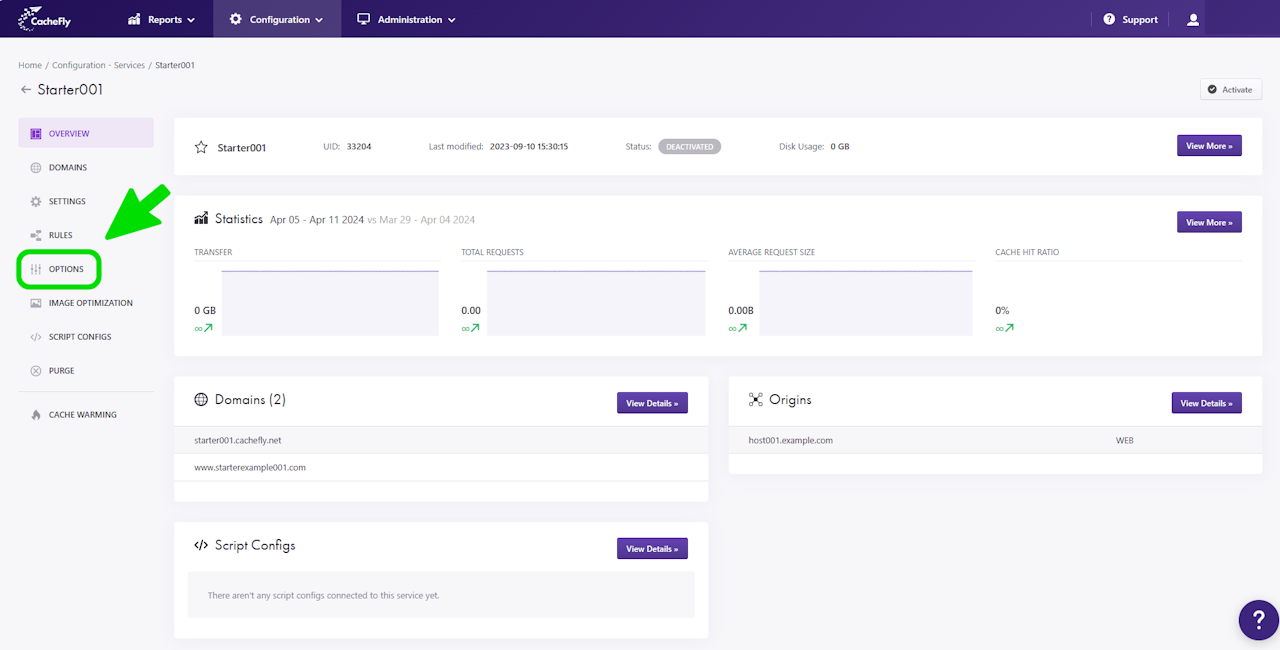Click the gear icon for Settings sidebar
The width and height of the screenshot is (1280, 650).
point(36,201)
